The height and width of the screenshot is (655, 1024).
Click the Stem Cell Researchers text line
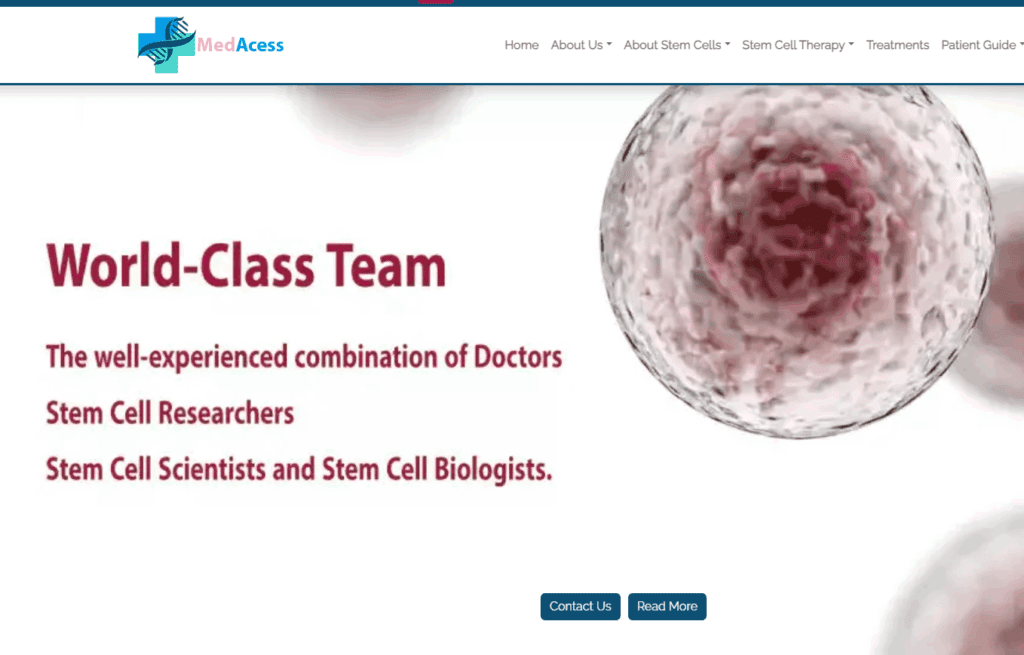(x=170, y=413)
